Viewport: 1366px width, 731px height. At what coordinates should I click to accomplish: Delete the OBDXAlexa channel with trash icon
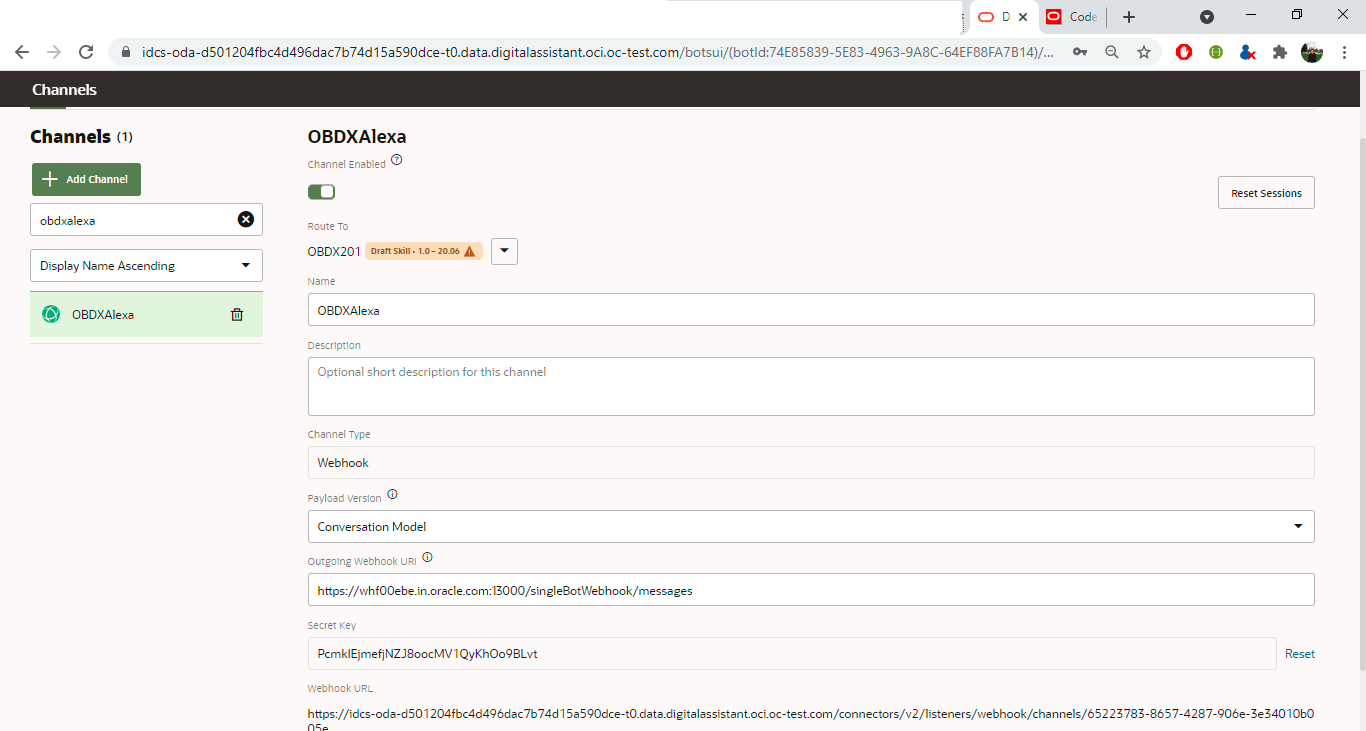[237, 314]
